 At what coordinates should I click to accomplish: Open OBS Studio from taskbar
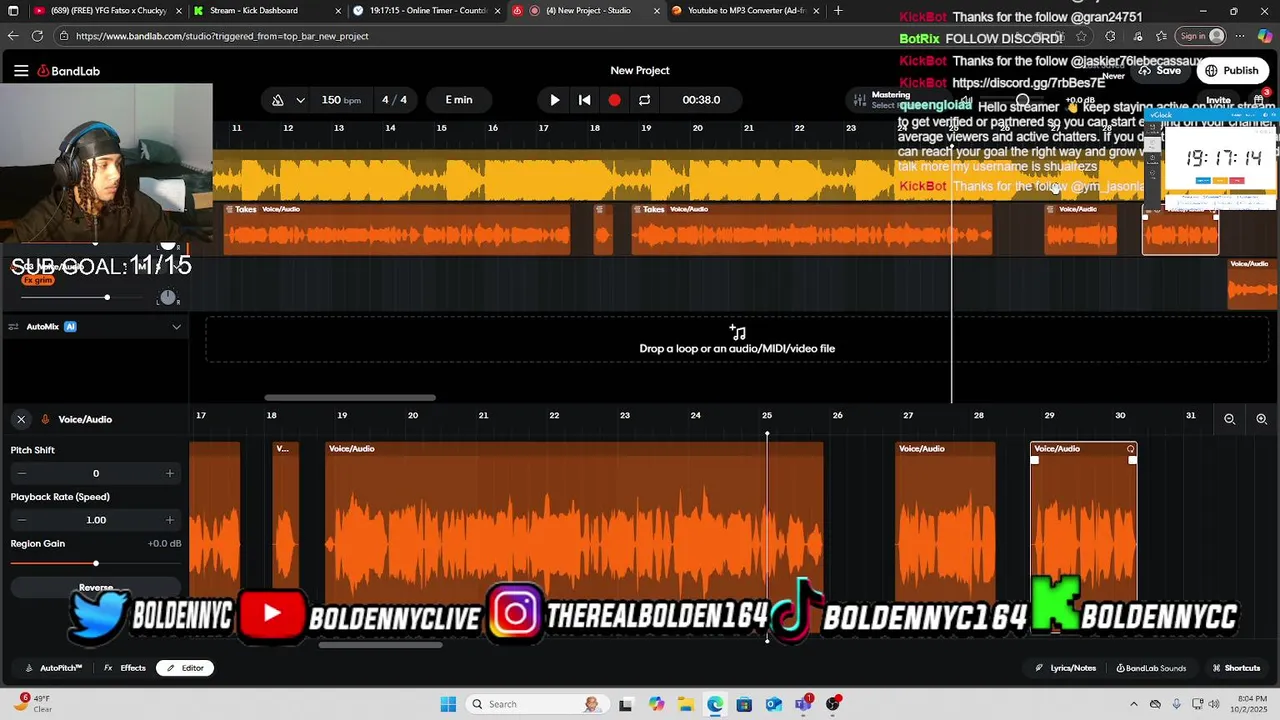833,704
